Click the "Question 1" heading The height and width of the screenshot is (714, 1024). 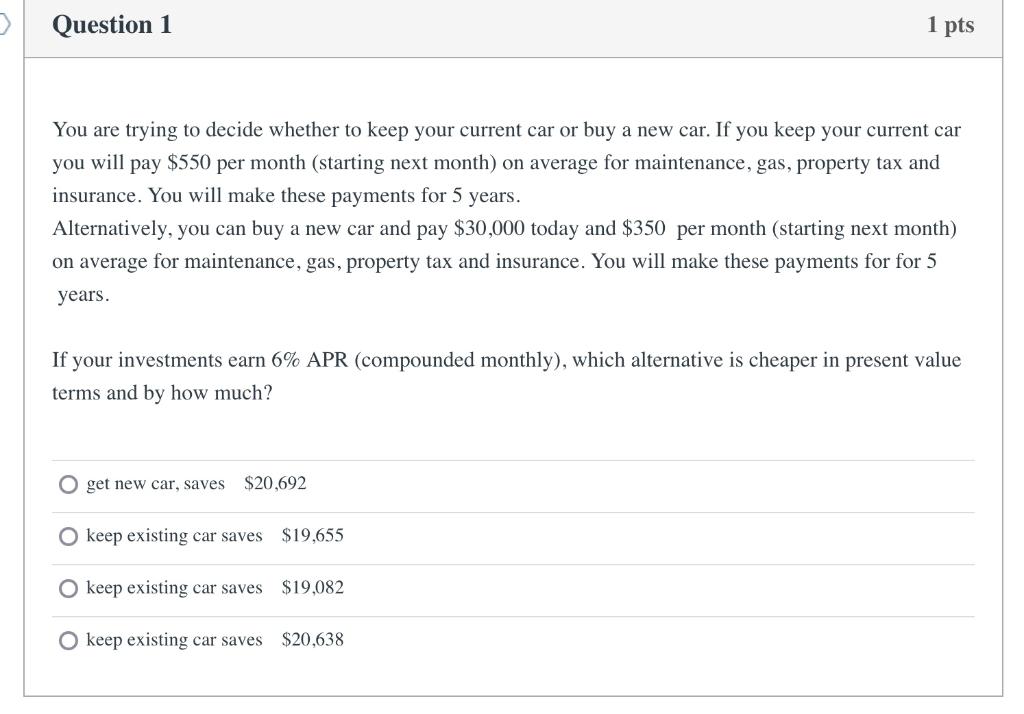(x=112, y=25)
